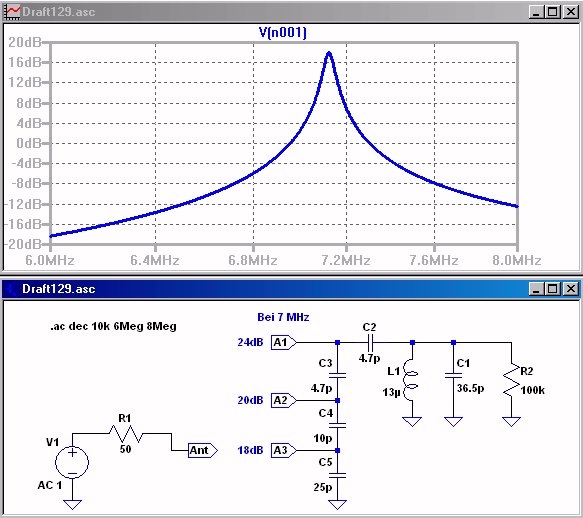The height and width of the screenshot is (518, 583).
Task: Click the 20dB annotation next to A2
Action: [x=250, y=400]
